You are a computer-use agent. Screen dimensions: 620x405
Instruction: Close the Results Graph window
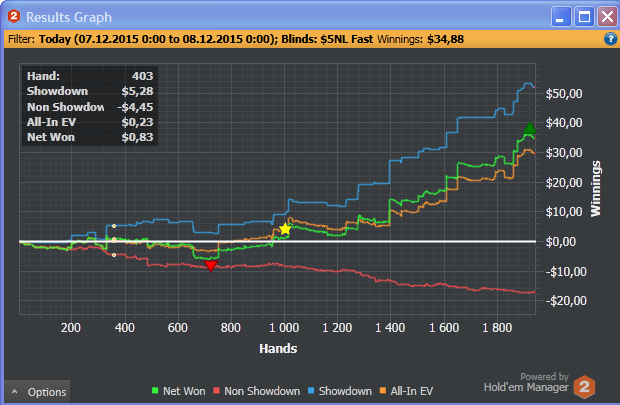pos(607,17)
